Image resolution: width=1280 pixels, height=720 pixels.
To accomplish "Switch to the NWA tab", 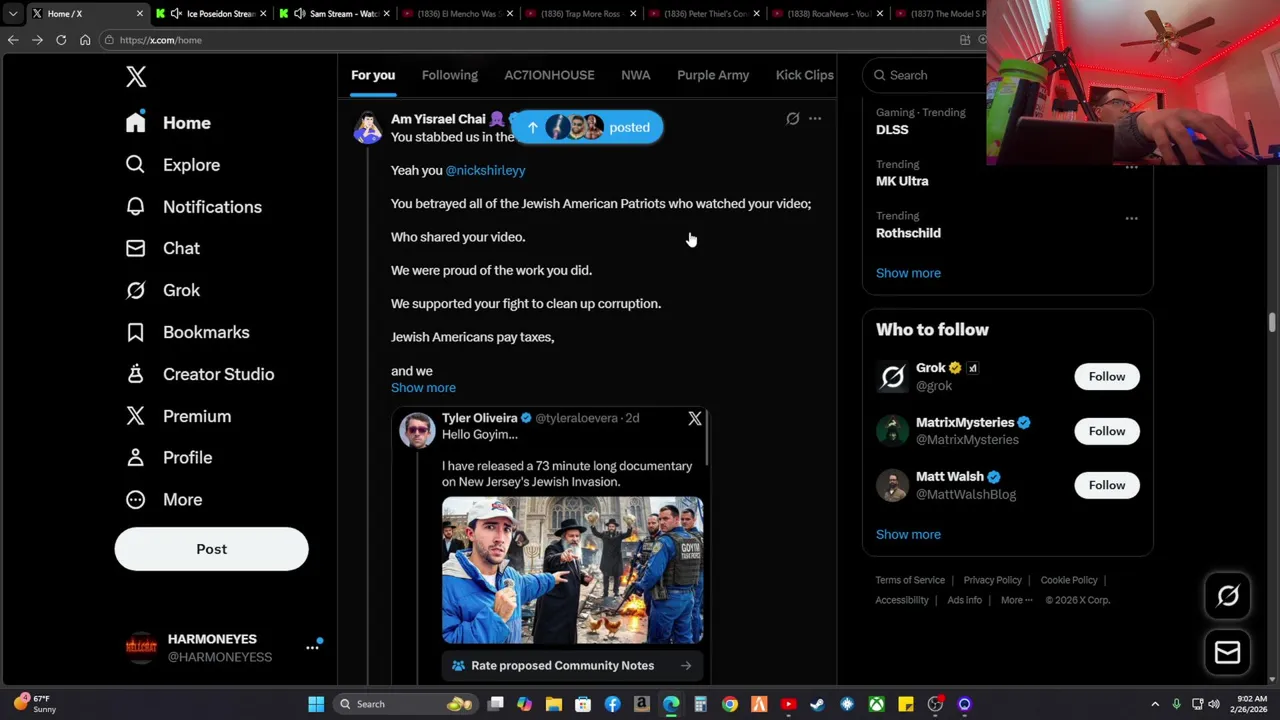I will click(x=636, y=75).
